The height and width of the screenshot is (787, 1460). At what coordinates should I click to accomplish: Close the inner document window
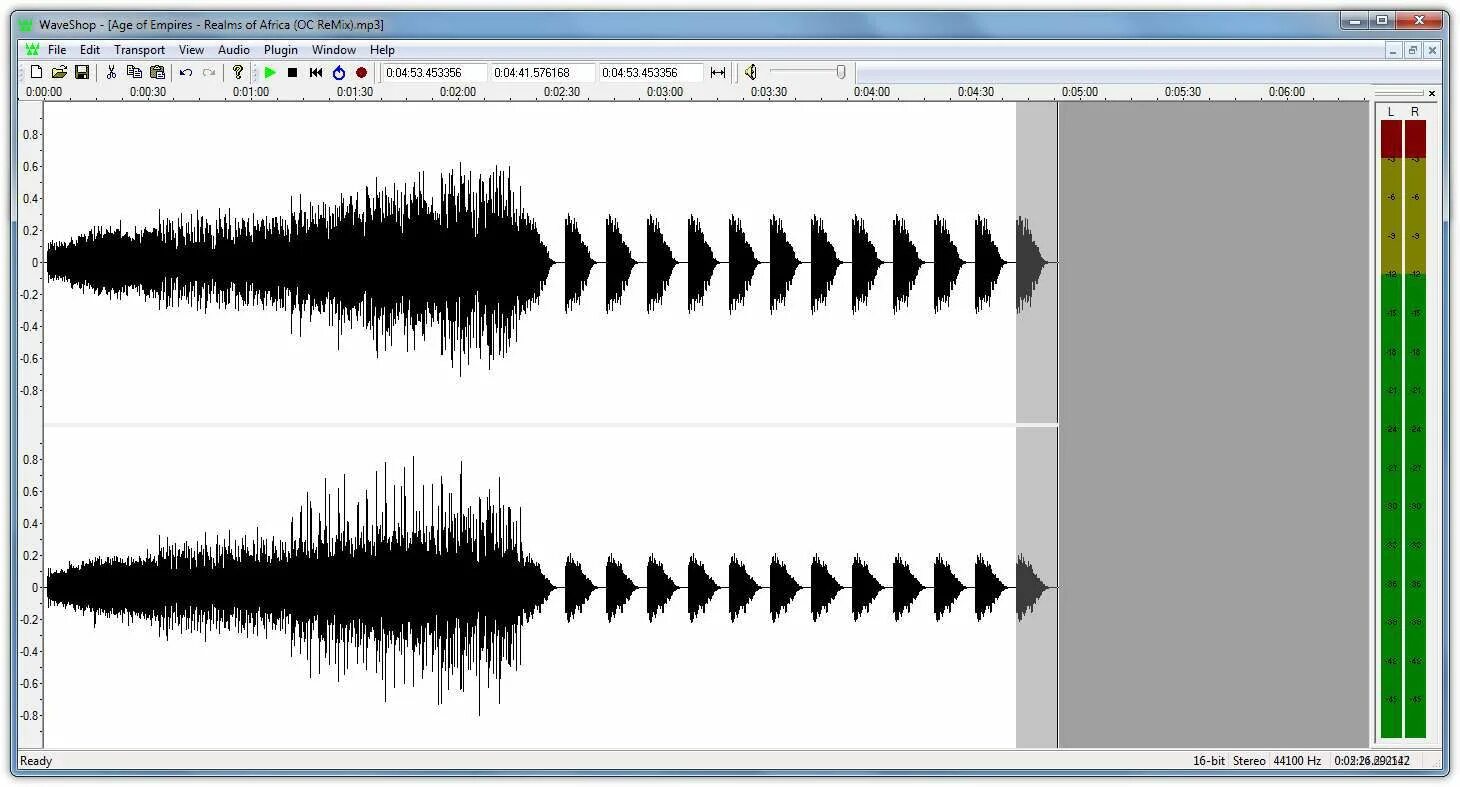pos(1432,50)
